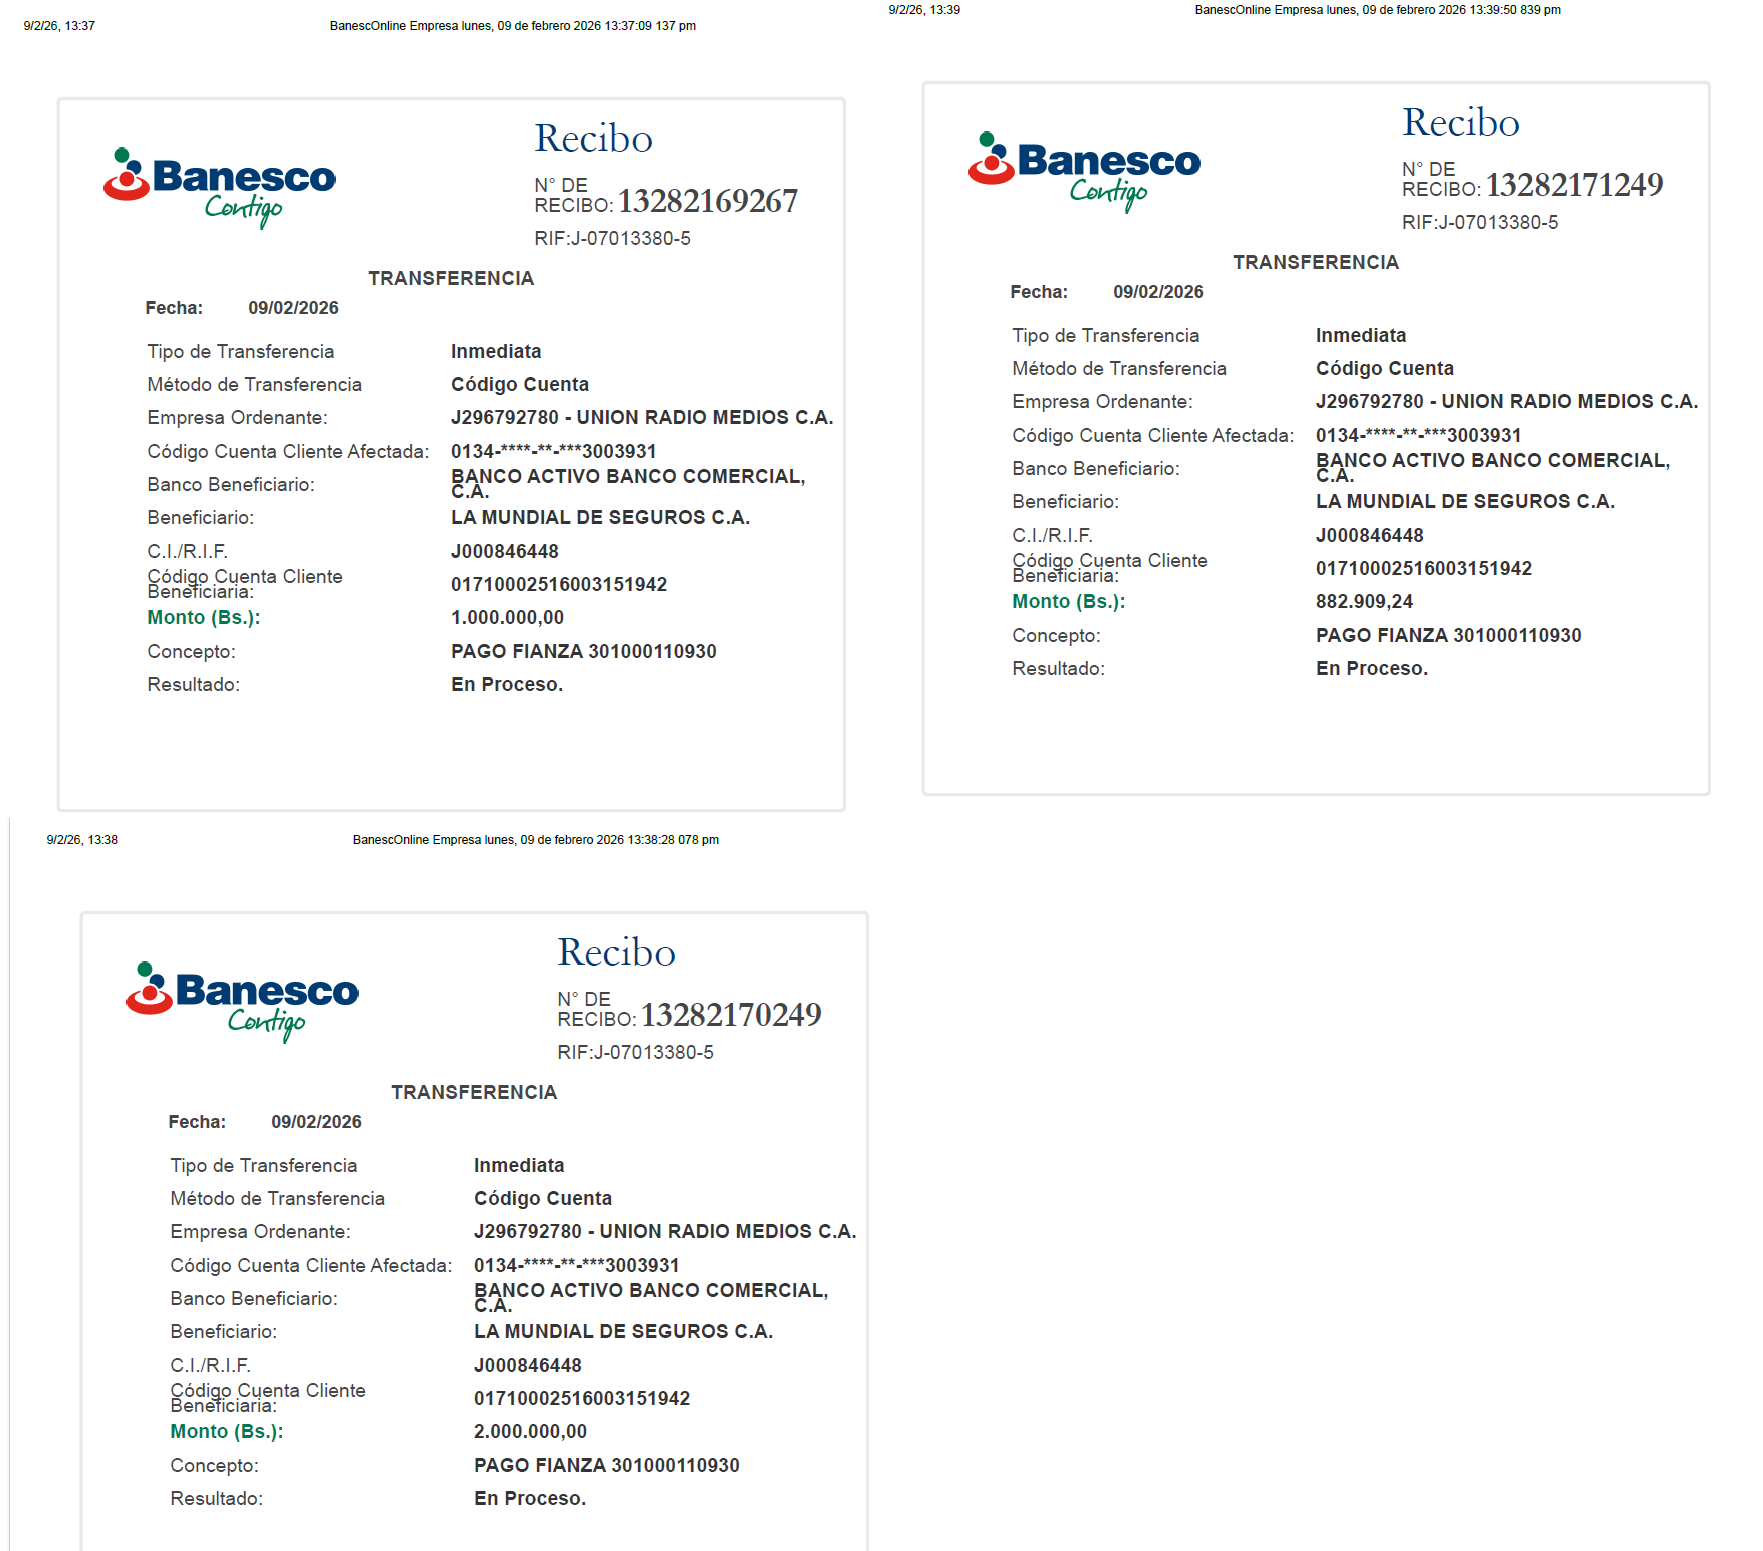
Task: Select receipt number 13282171249
Action: [x=1573, y=186]
